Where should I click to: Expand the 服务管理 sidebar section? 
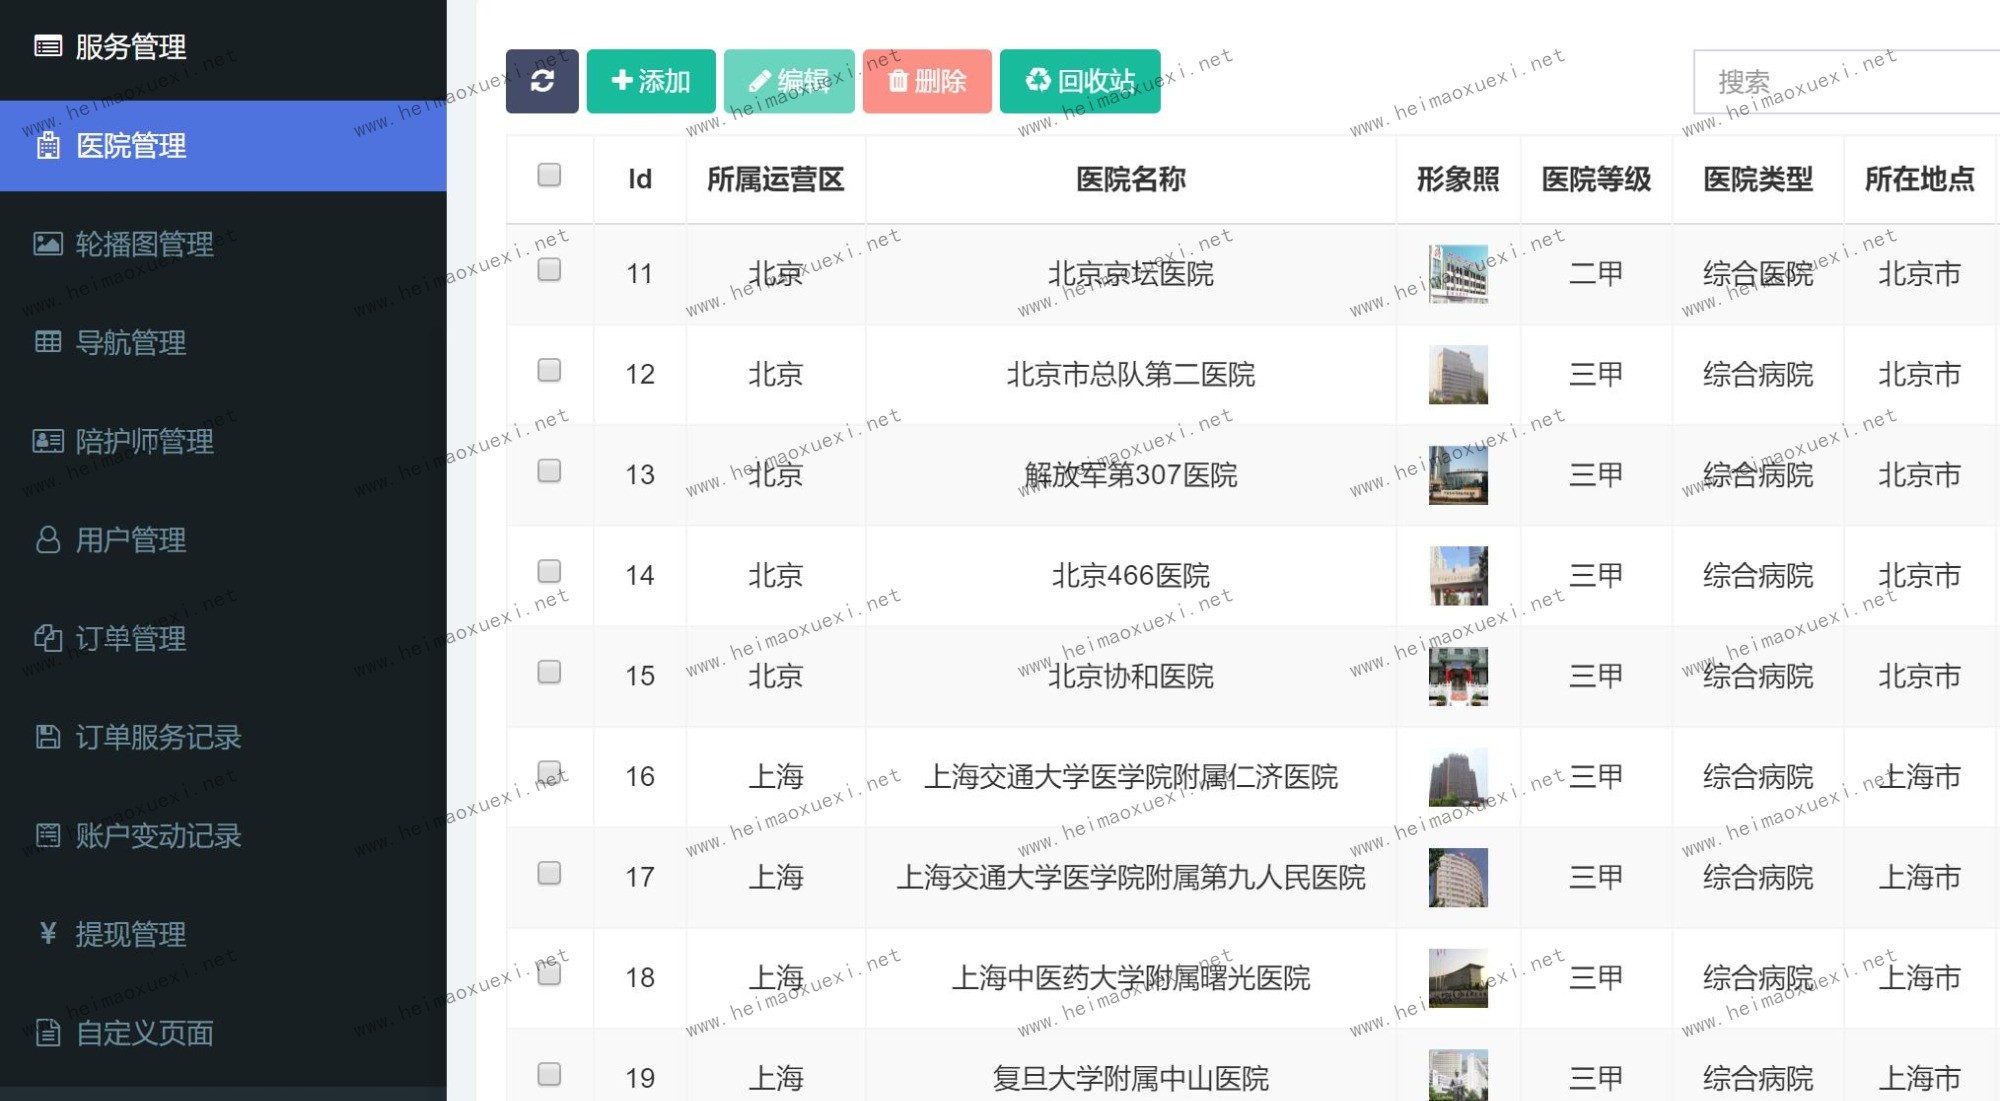(130, 46)
